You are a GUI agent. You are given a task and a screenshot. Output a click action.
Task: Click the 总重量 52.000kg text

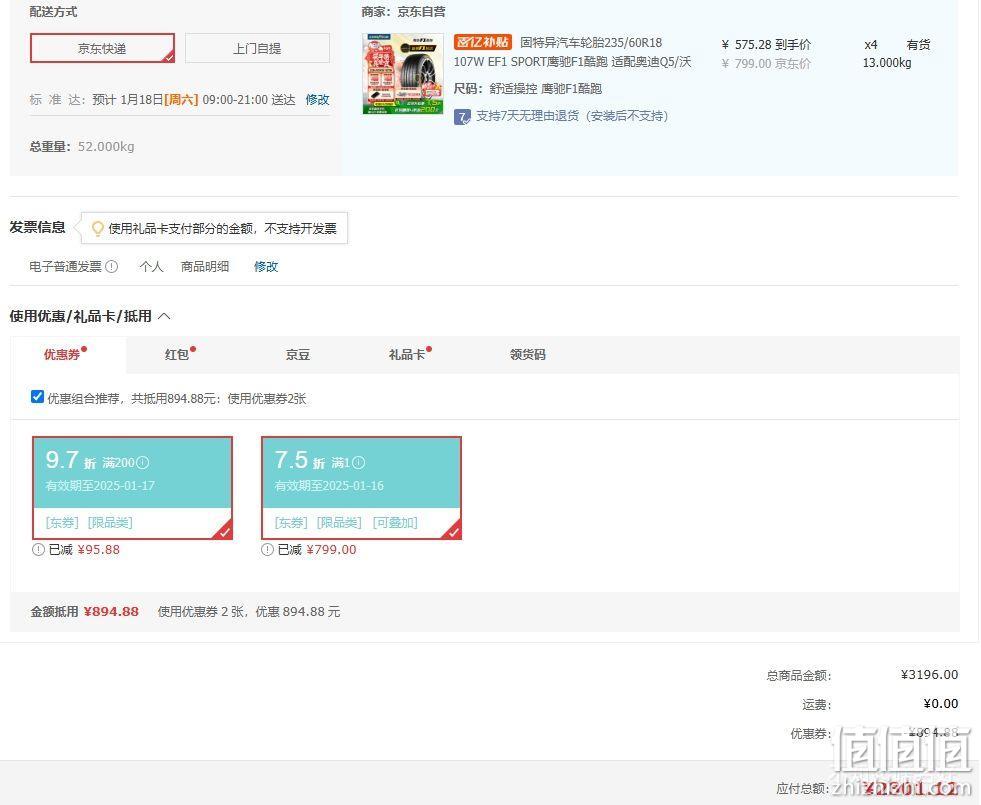pyautogui.click(x=82, y=146)
